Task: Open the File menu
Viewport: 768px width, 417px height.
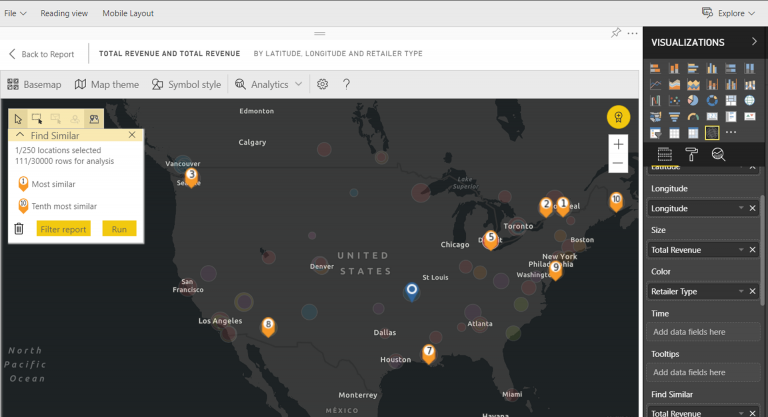Action: (x=15, y=13)
